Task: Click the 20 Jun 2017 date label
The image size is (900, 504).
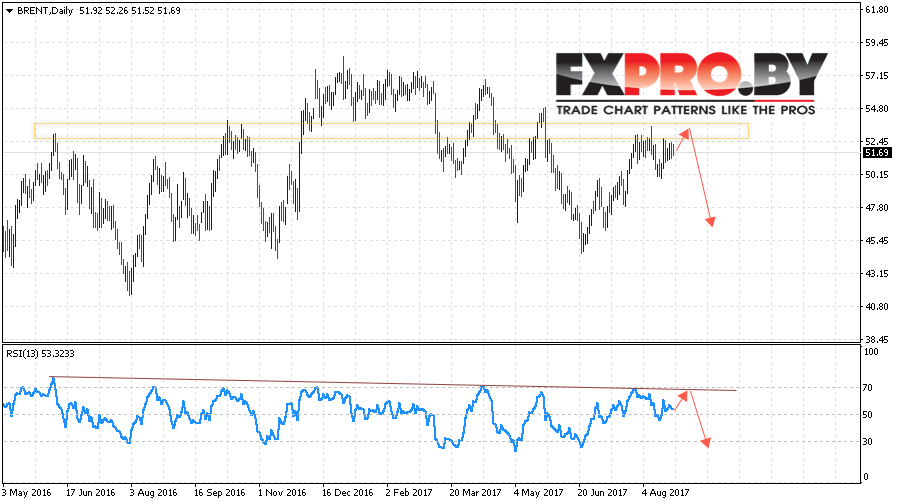Action: [602, 493]
